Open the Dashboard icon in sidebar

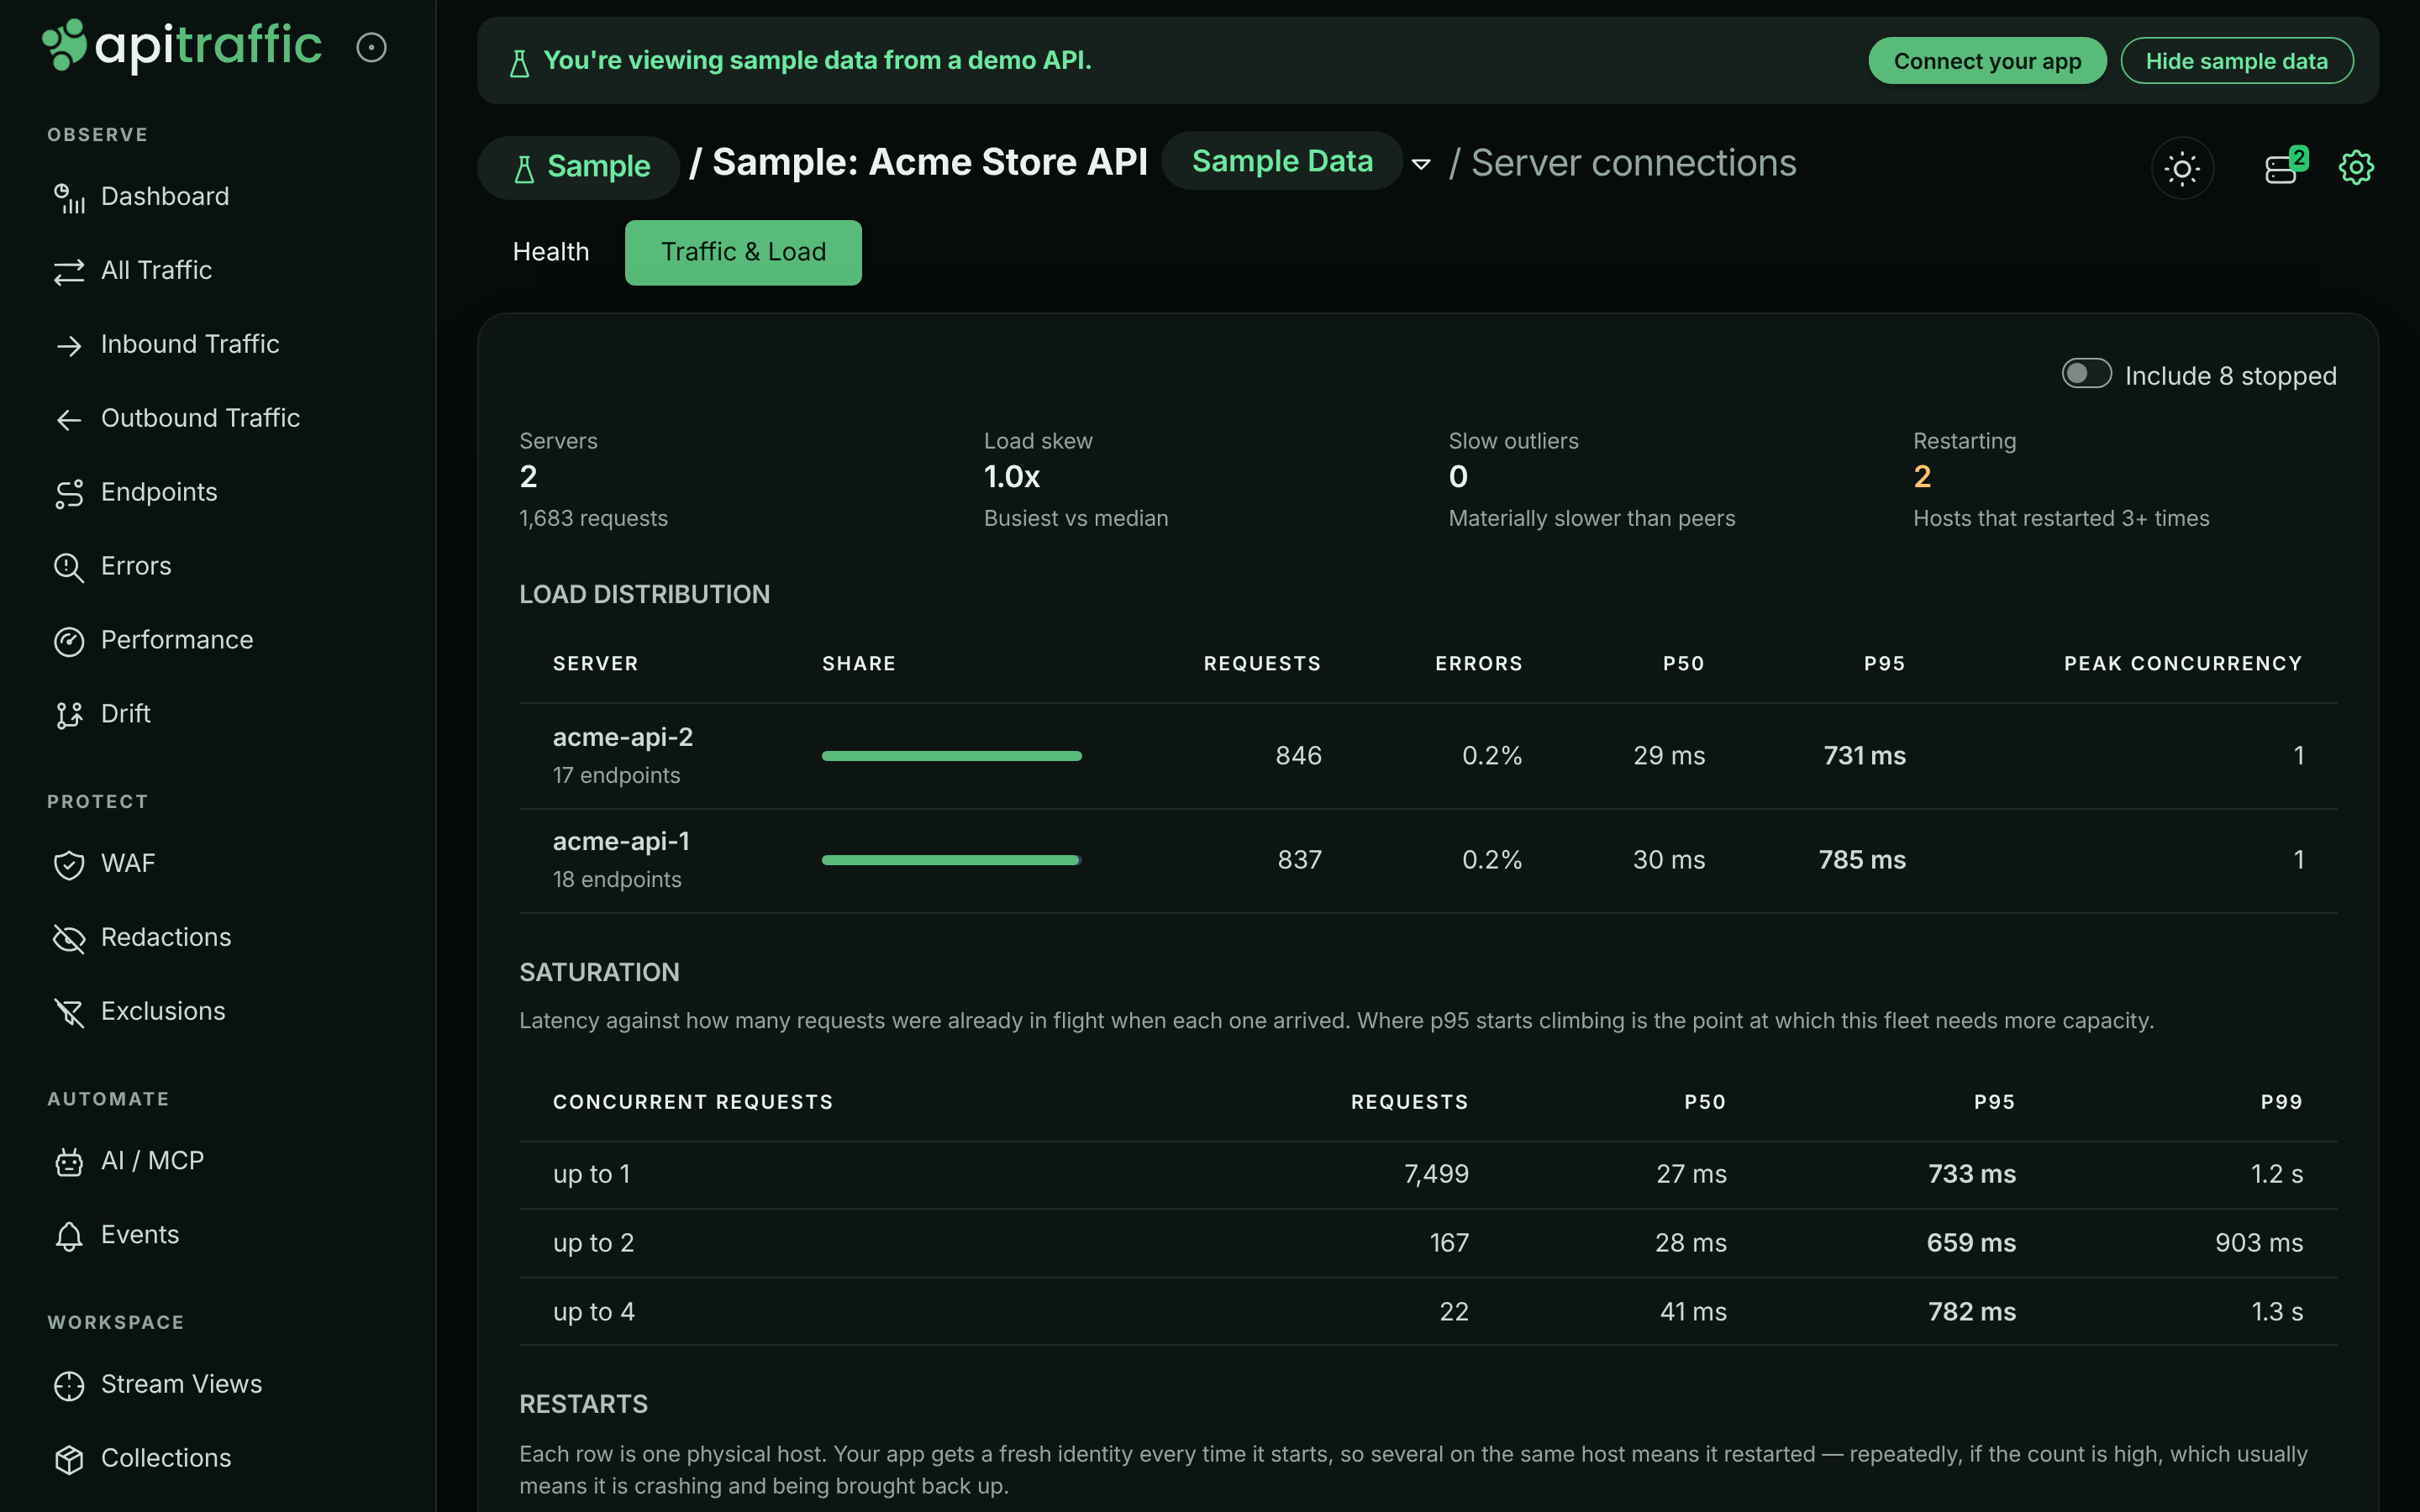click(x=69, y=197)
